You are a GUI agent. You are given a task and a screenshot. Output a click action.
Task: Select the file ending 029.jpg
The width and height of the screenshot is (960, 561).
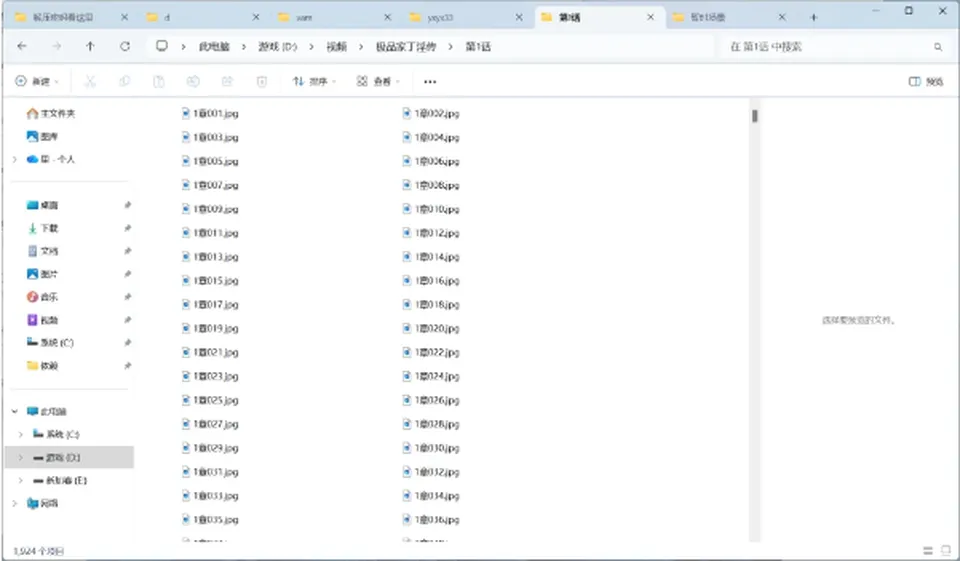[x=209, y=448]
